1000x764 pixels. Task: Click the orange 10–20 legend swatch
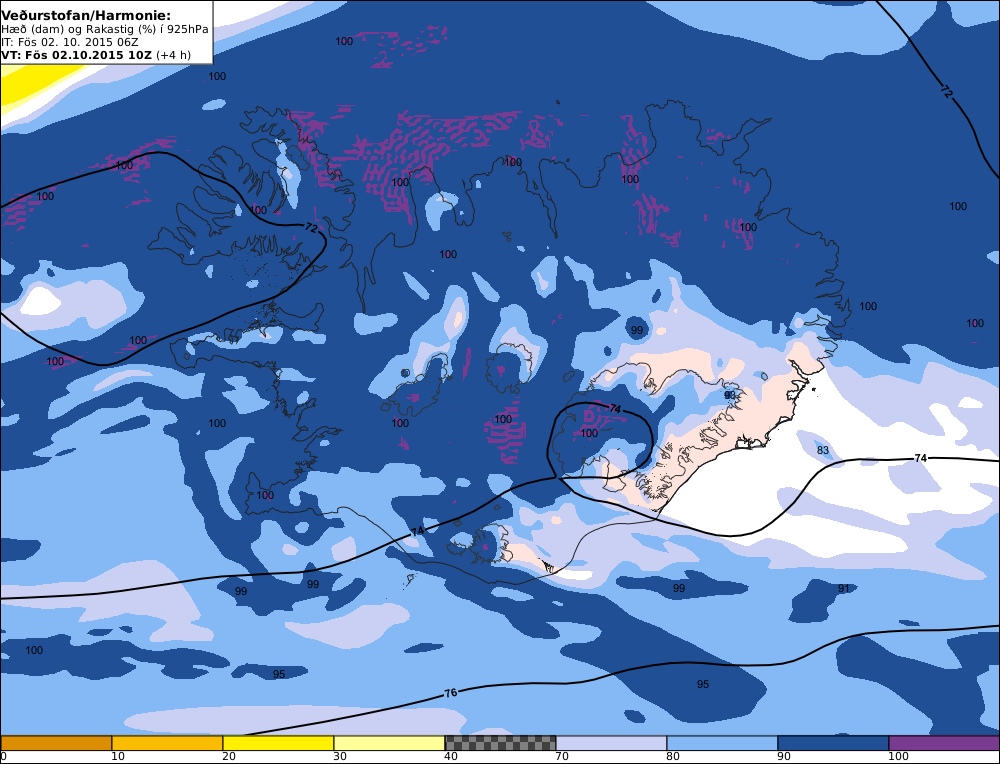[167, 743]
